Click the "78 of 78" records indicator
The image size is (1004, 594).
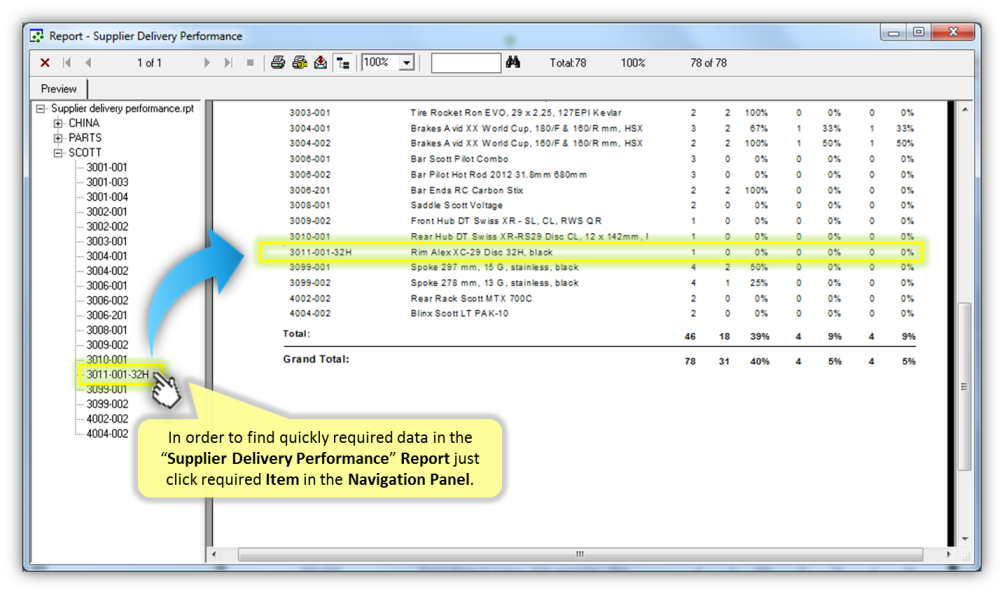pos(708,63)
